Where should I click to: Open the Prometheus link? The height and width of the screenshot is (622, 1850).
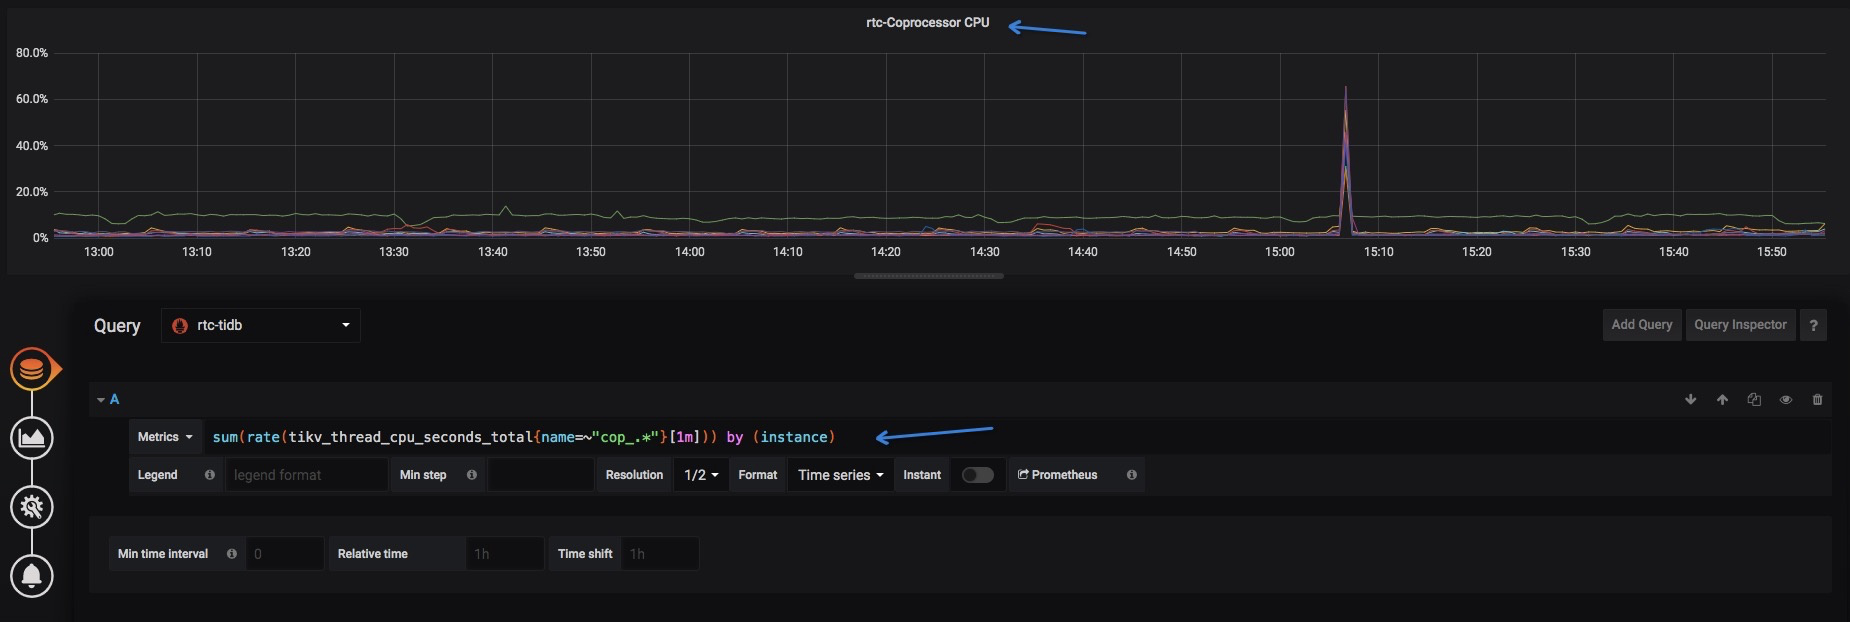[x=1058, y=475]
